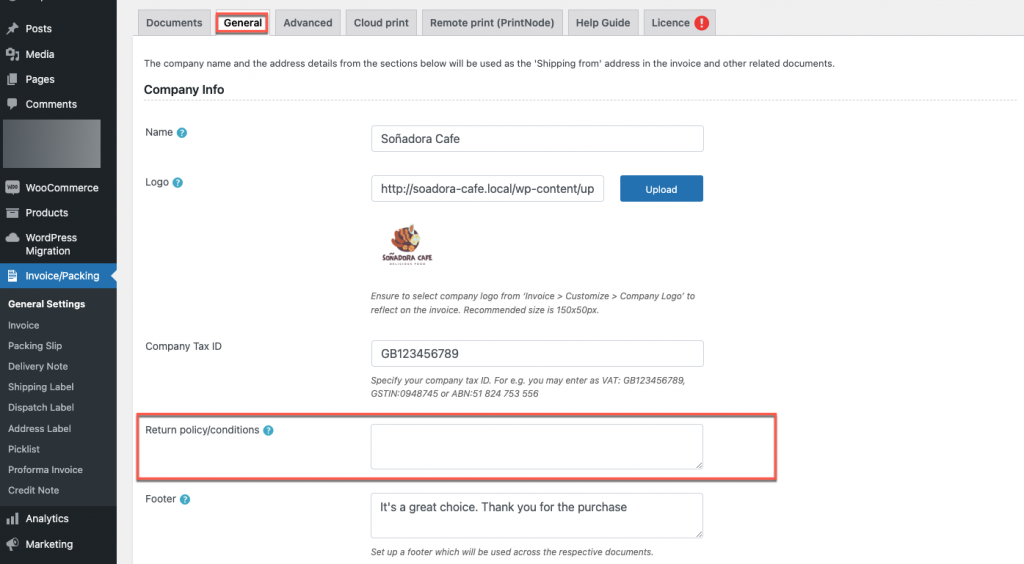Open Comments in the admin menu

click(51, 104)
